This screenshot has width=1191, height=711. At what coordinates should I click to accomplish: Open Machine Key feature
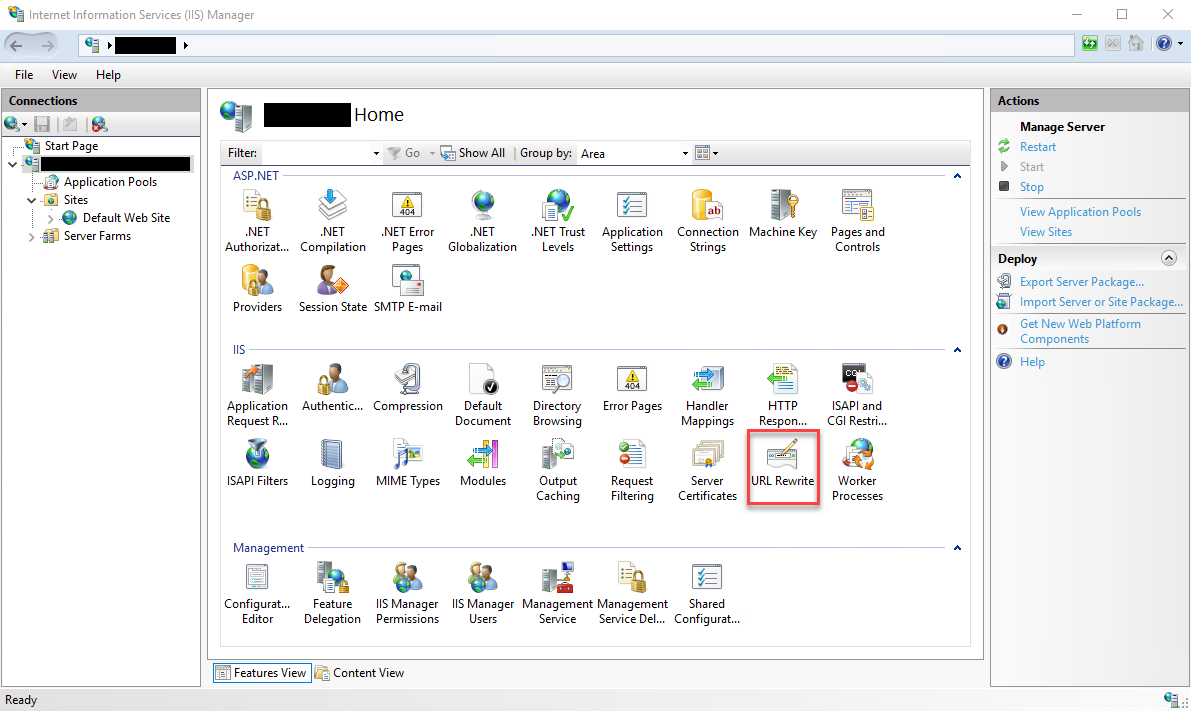coord(782,214)
